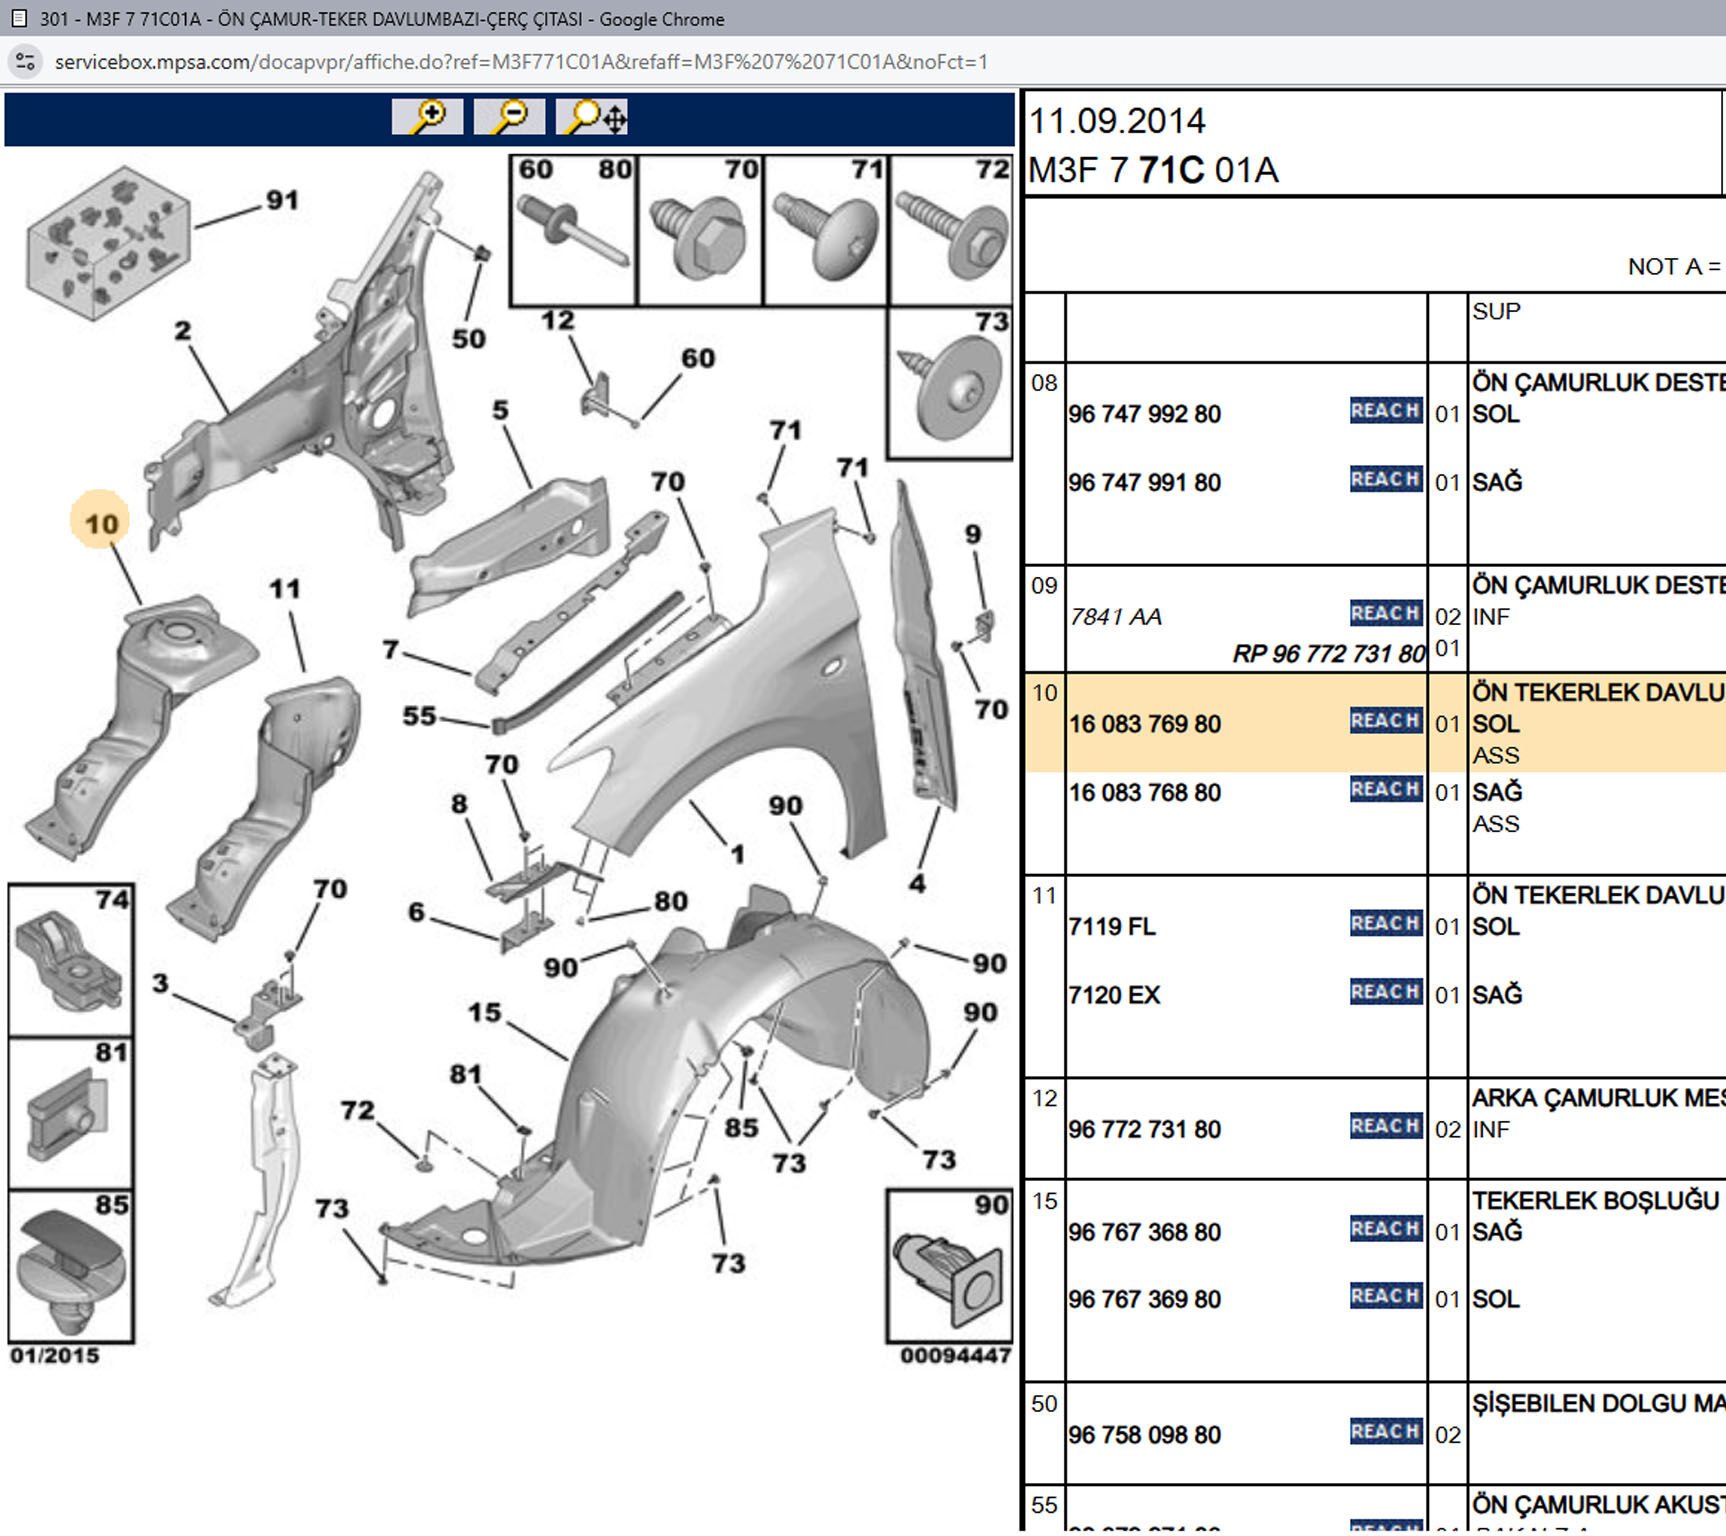The height and width of the screenshot is (1536, 1726).
Task: Click REACH badge for part 7119 FL
Action: click(1385, 924)
